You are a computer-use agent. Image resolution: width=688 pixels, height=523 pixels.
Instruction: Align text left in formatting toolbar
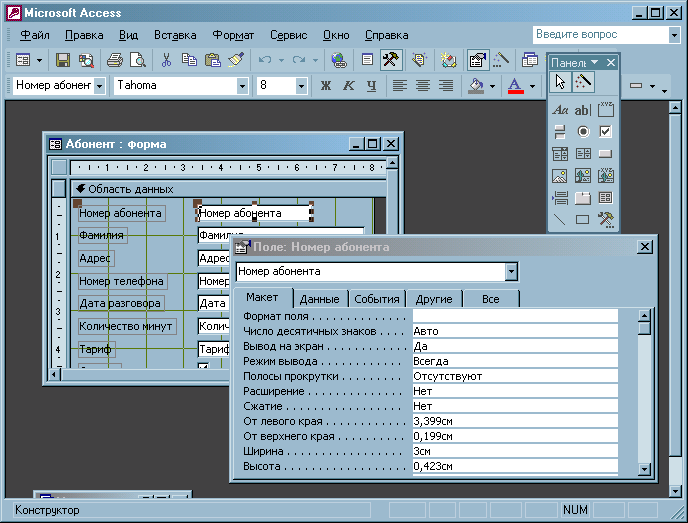tap(399, 86)
